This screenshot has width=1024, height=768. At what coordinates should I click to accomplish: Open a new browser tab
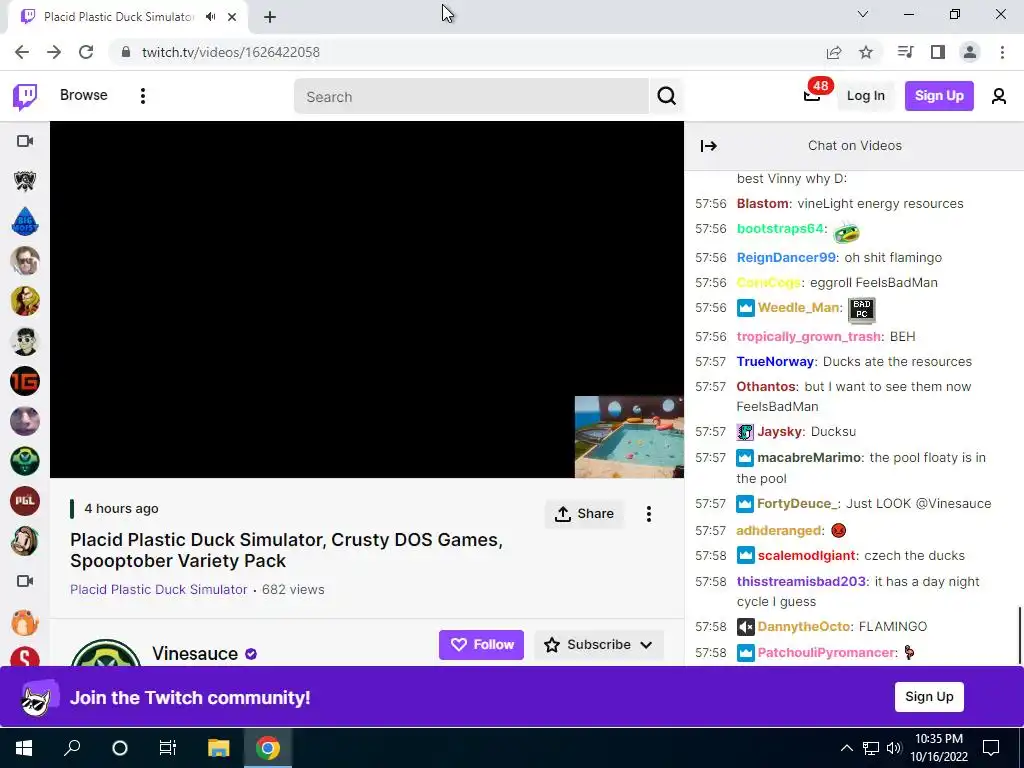point(270,18)
